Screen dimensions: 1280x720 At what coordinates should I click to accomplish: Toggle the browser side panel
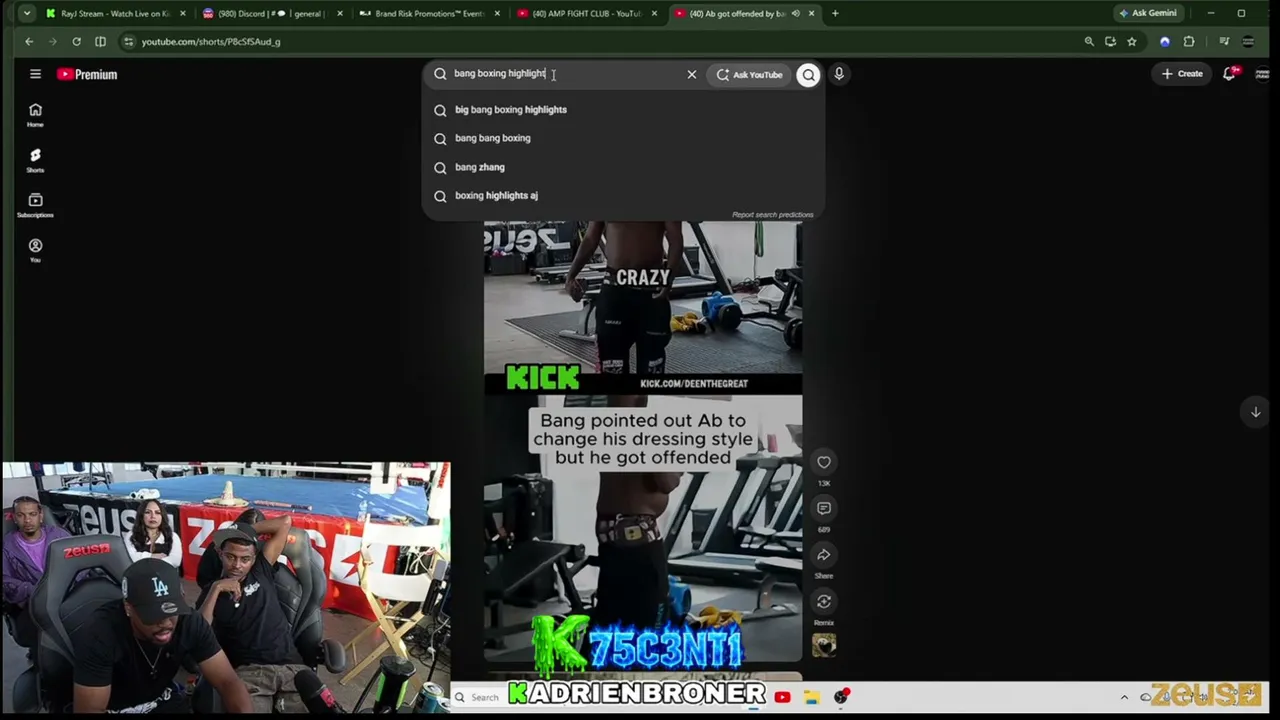pyautogui.click(x=100, y=41)
